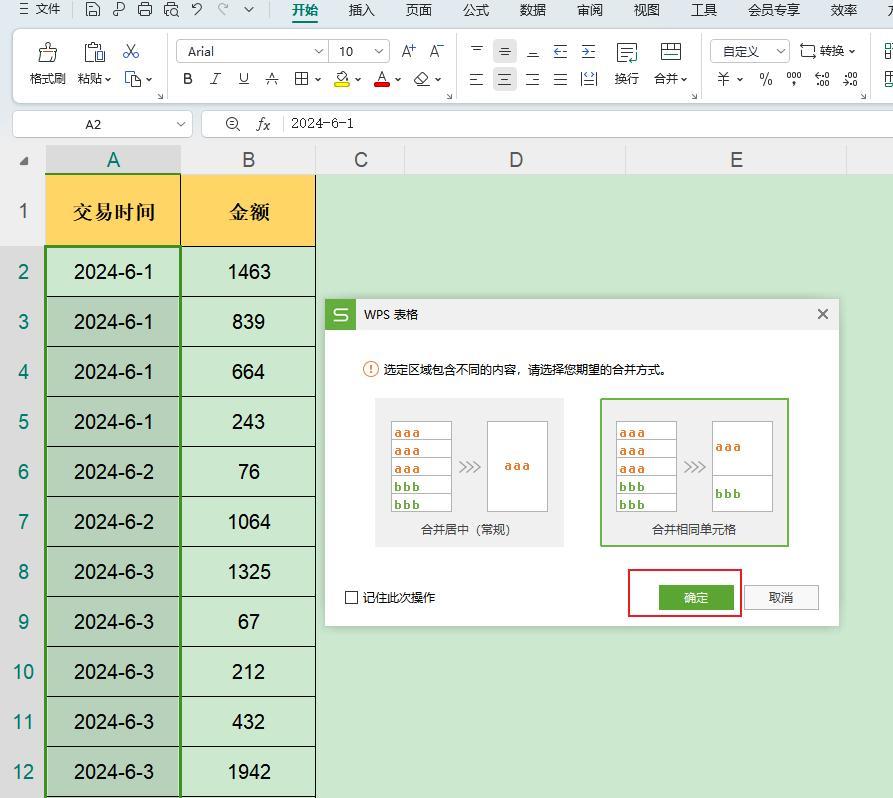The width and height of the screenshot is (893, 798).
Task: Switch to the 页面 tab
Action: (419, 10)
